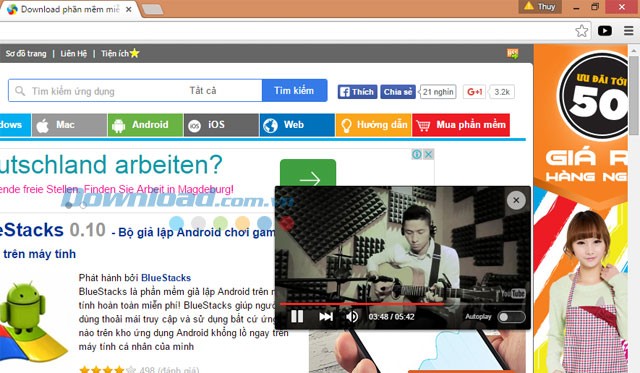The image size is (640, 373).
Task: Click the Android robot tab icon
Action: pos(118,126)
